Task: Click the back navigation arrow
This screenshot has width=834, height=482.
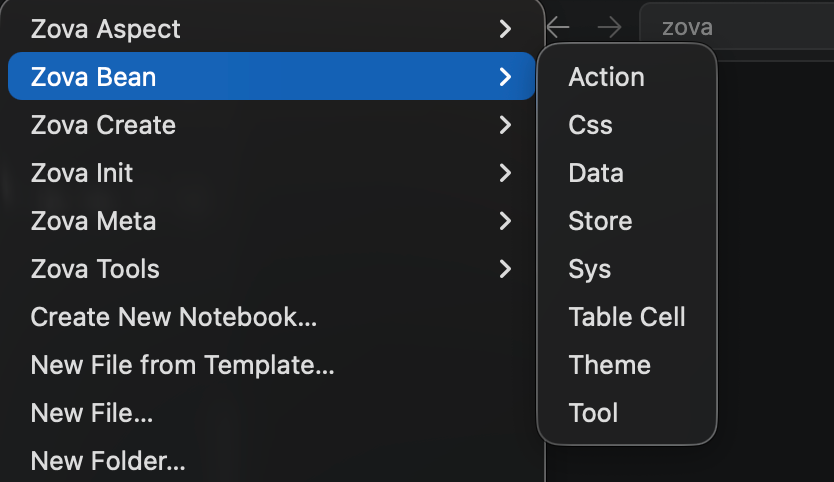Action: click(x=559, y=28)
